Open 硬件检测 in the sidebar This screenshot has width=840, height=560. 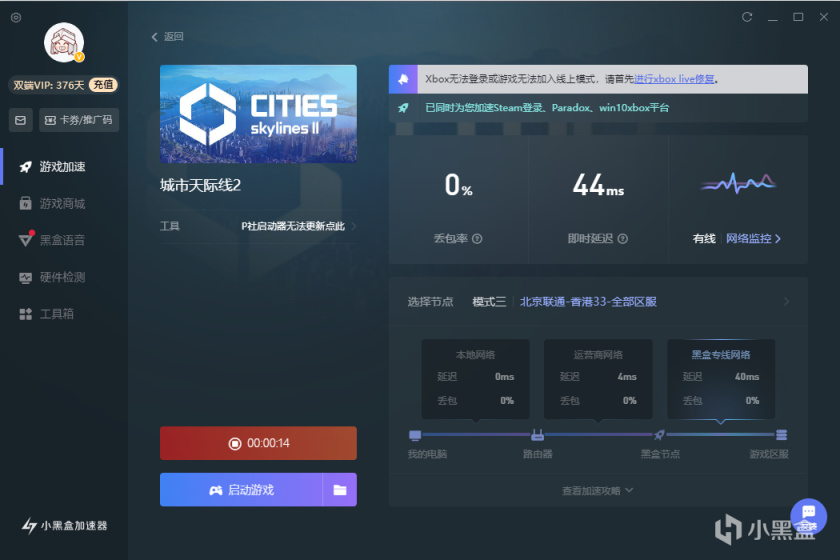point(64,277)
